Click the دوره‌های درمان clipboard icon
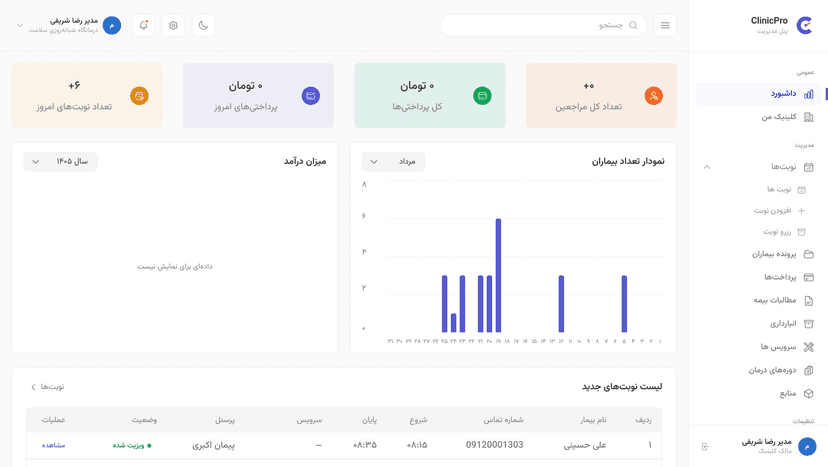The image size is (828, 467). click(x=808, y=370)
